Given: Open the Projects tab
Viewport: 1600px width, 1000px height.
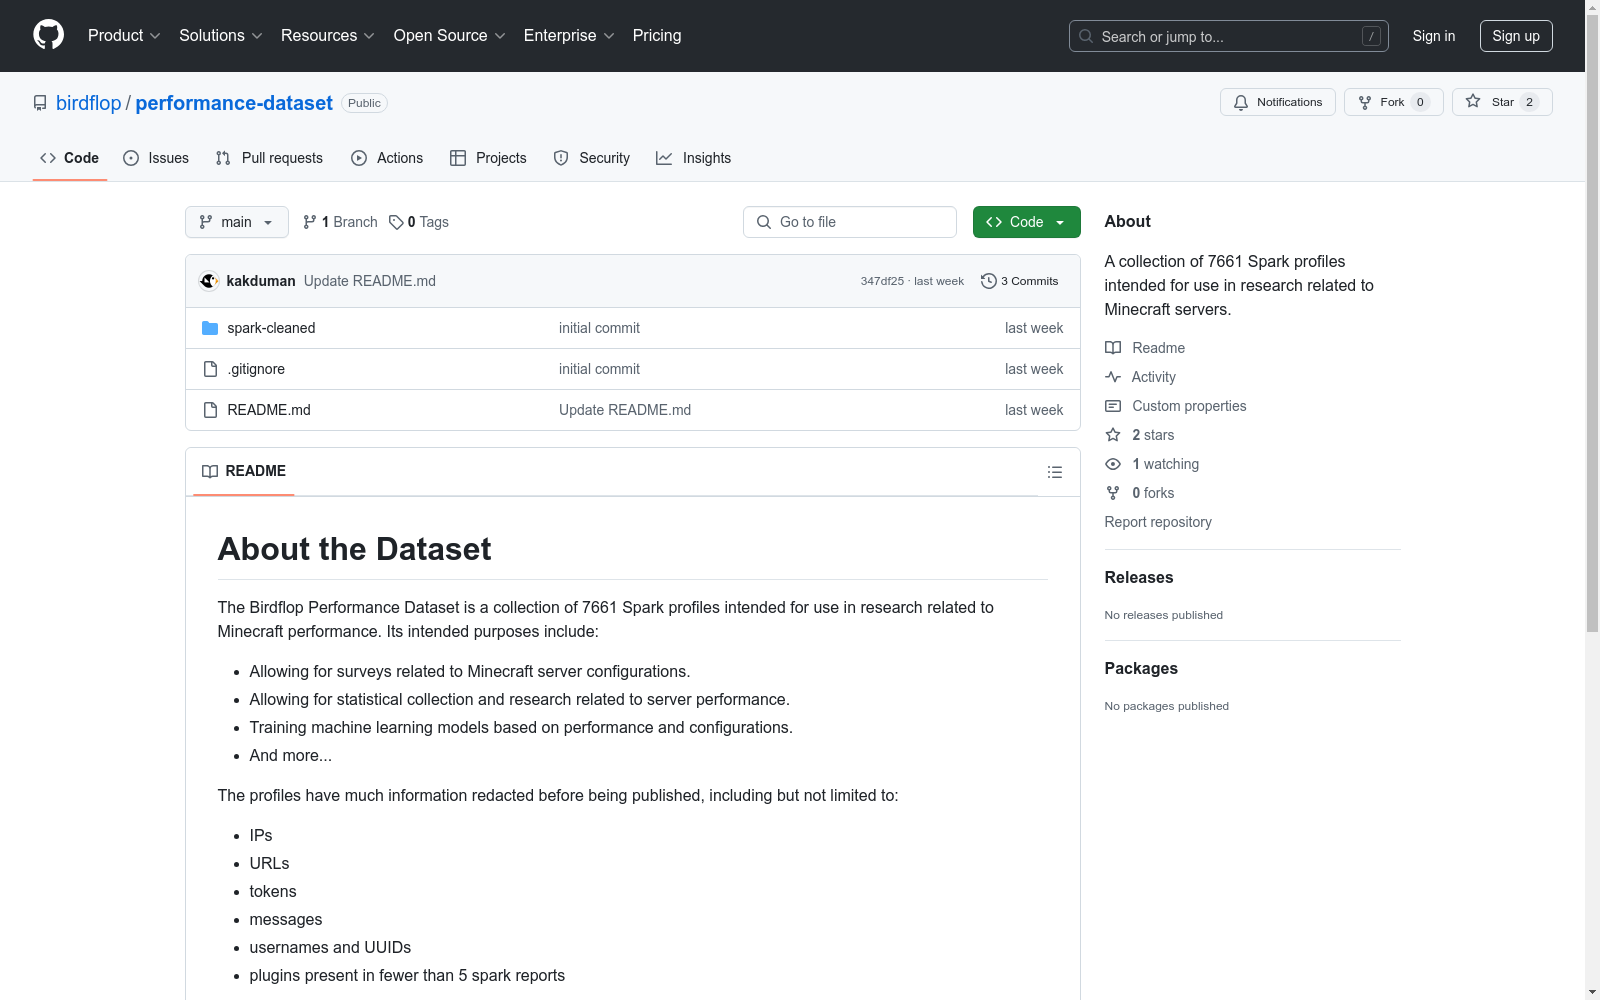Looking at the screenshot, I should 488,158.
